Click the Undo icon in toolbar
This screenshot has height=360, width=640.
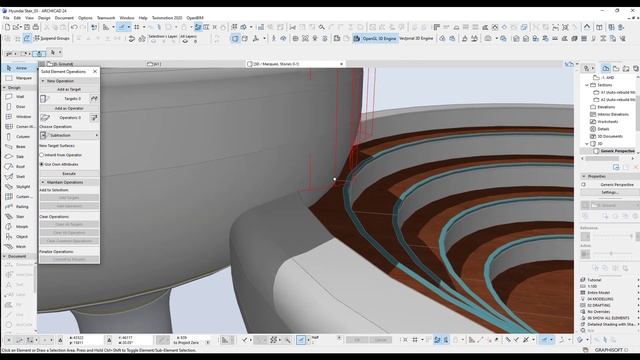74,27
